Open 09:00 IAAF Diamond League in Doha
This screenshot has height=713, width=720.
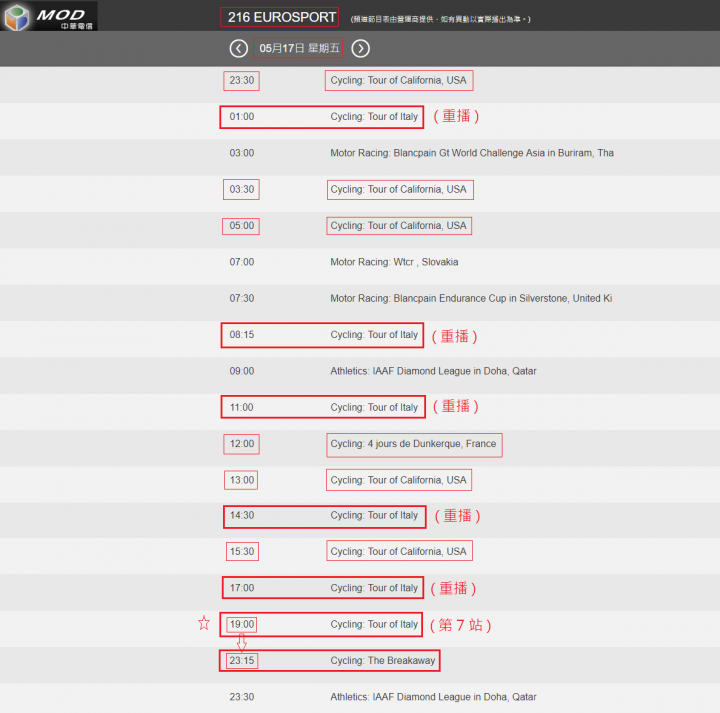click(x=433, y=371)
